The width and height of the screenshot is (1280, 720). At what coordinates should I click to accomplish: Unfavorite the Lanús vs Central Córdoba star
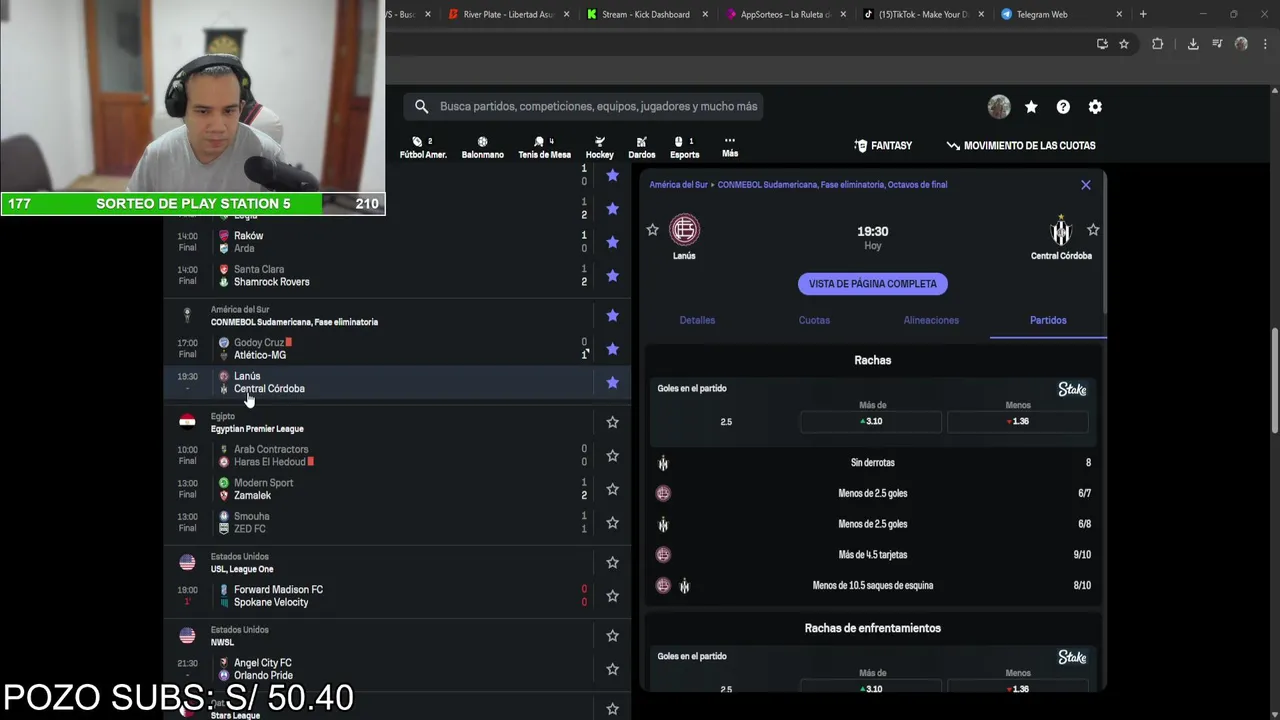click(612, 382)
